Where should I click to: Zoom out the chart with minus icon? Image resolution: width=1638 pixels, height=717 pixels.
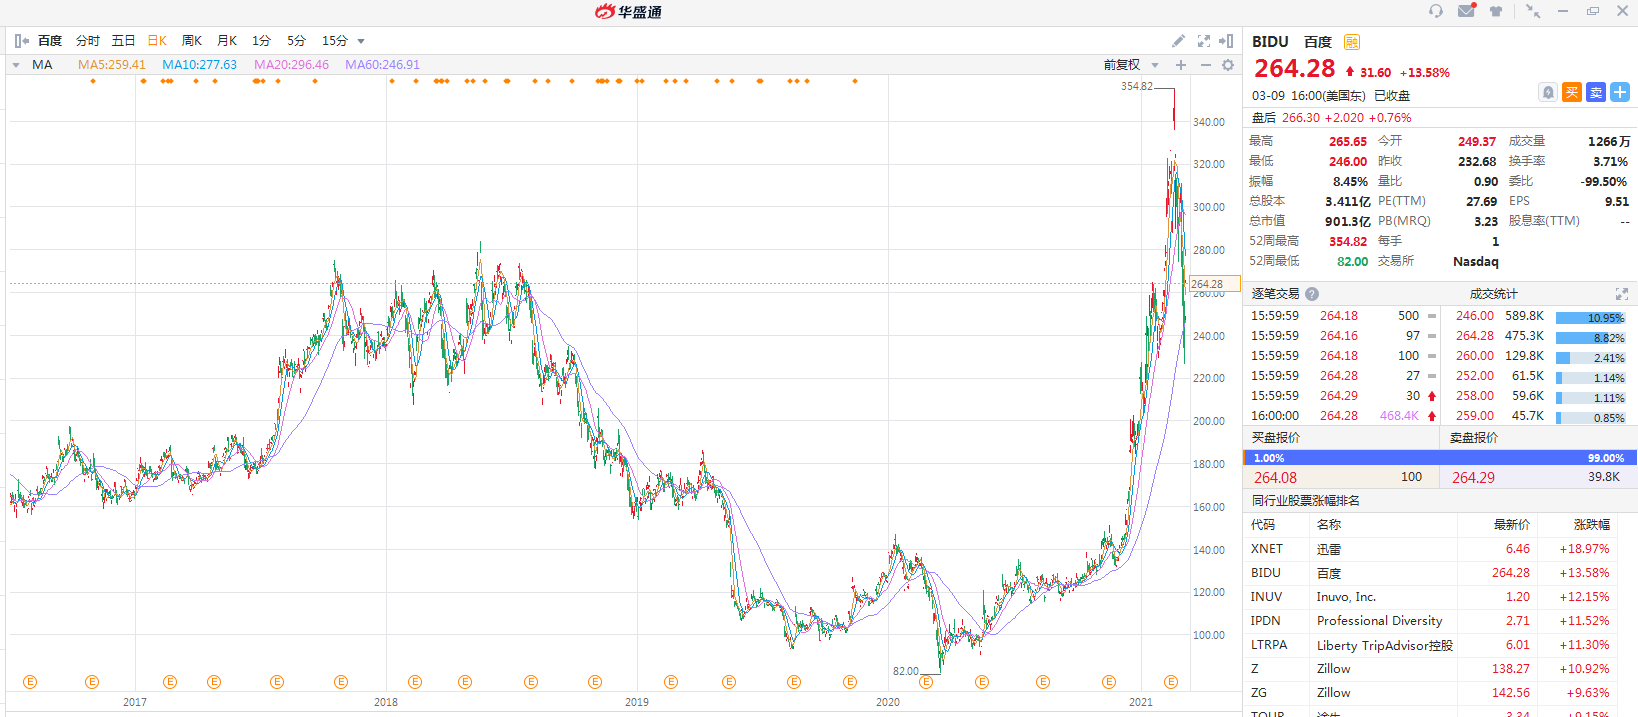(1205, 65)
